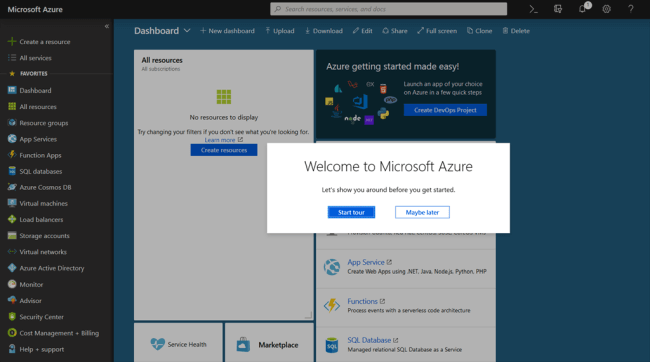Viewport: 650px width, 362px height.
Task: Click the Advisor icon
Action: coord(12,300)
